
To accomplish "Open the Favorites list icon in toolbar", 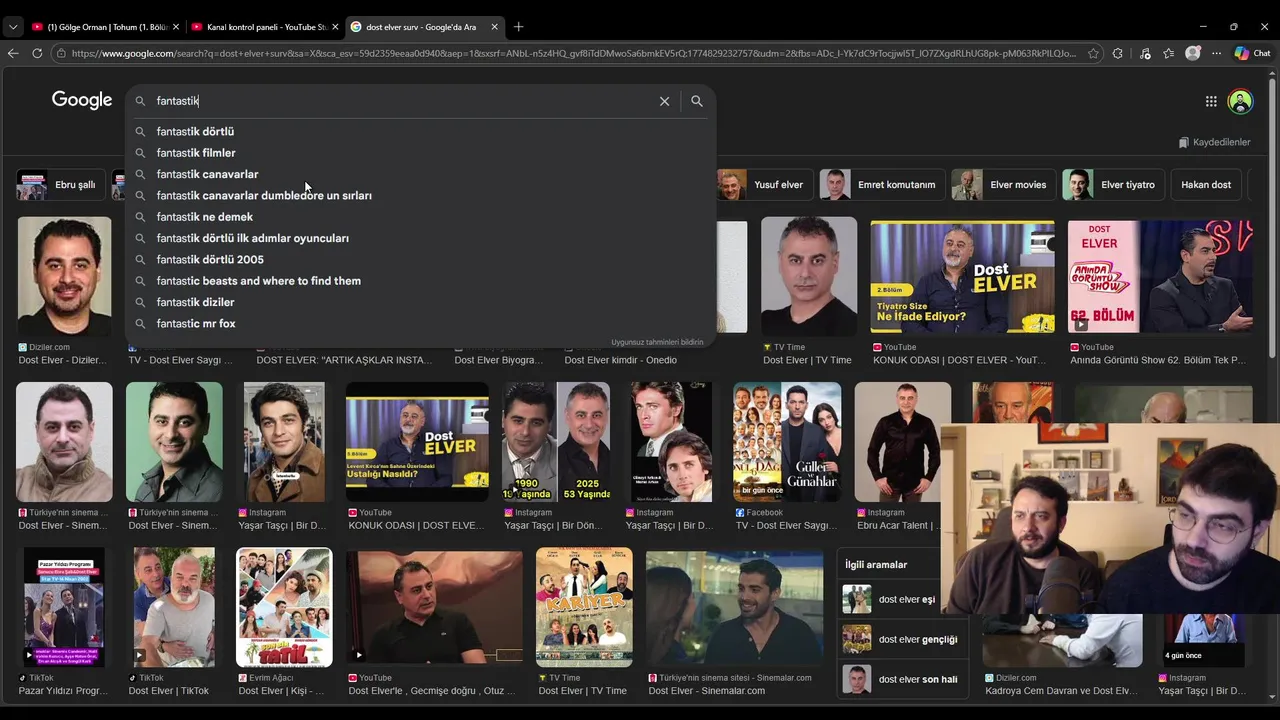I will point(1168,53).
